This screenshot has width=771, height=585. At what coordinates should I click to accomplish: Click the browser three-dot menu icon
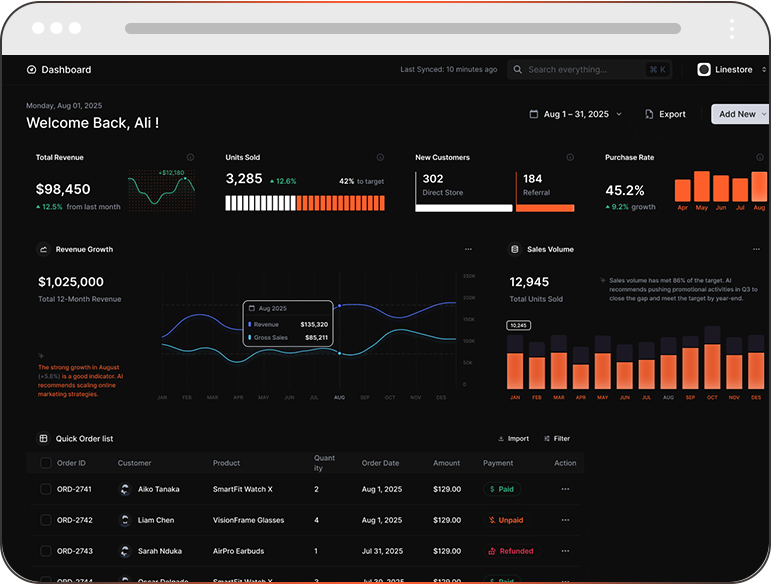[732, 29]
